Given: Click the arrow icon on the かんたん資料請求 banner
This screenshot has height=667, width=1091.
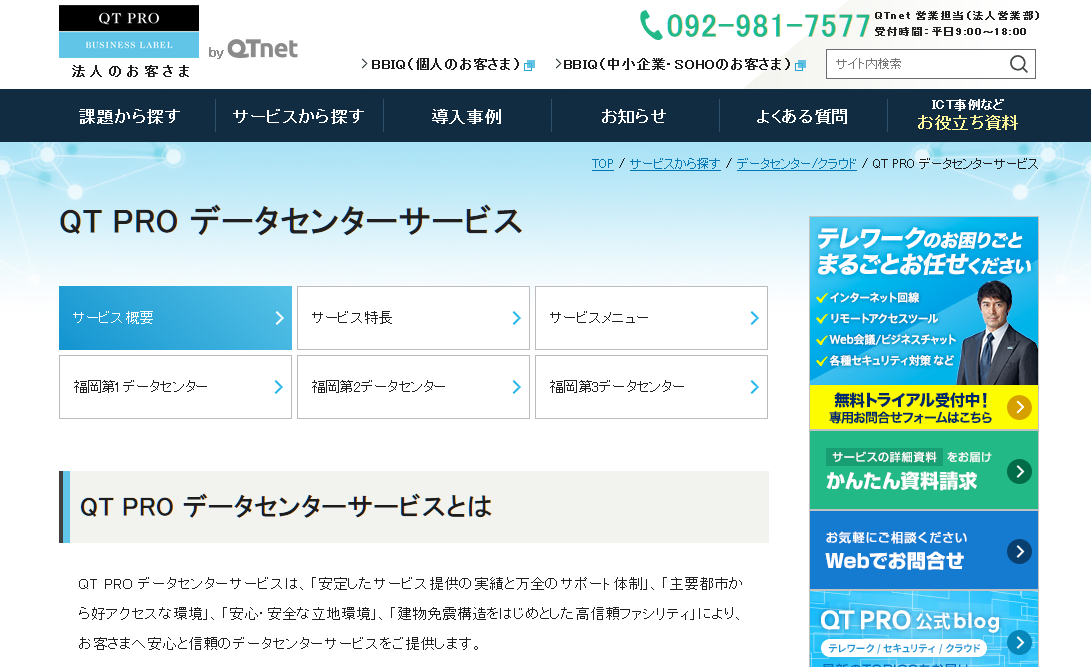Looking at the screenshot, I should pyautogui.click(x=1019, y=472).
